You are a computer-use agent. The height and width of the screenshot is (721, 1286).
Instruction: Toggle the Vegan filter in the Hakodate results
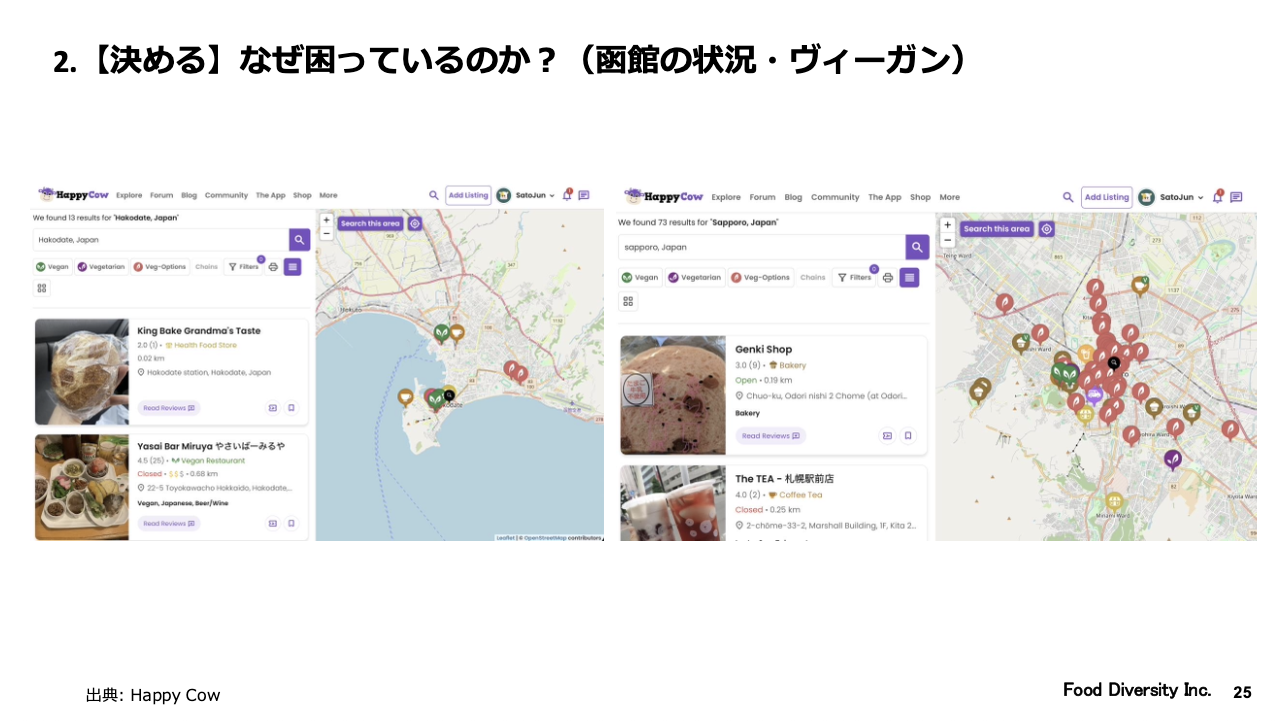[x=53, y=267]
